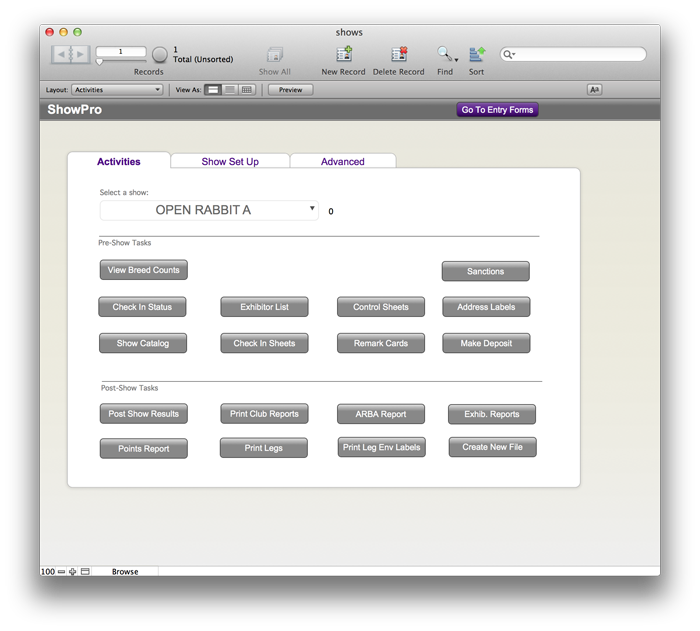Click the zoom in icon in status bar
The width and height of the screenshot is (700, 631).
[x=72, y=572]
